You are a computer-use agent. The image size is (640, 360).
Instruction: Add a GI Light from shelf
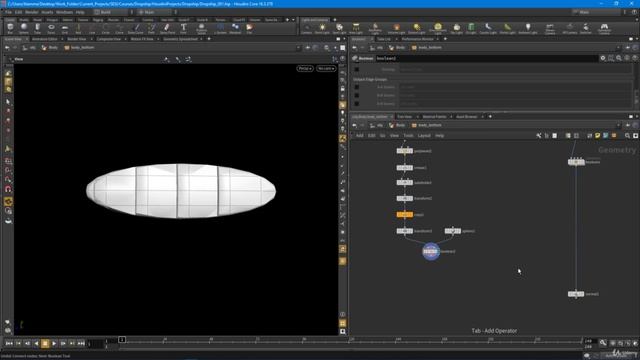pos(471,29)
